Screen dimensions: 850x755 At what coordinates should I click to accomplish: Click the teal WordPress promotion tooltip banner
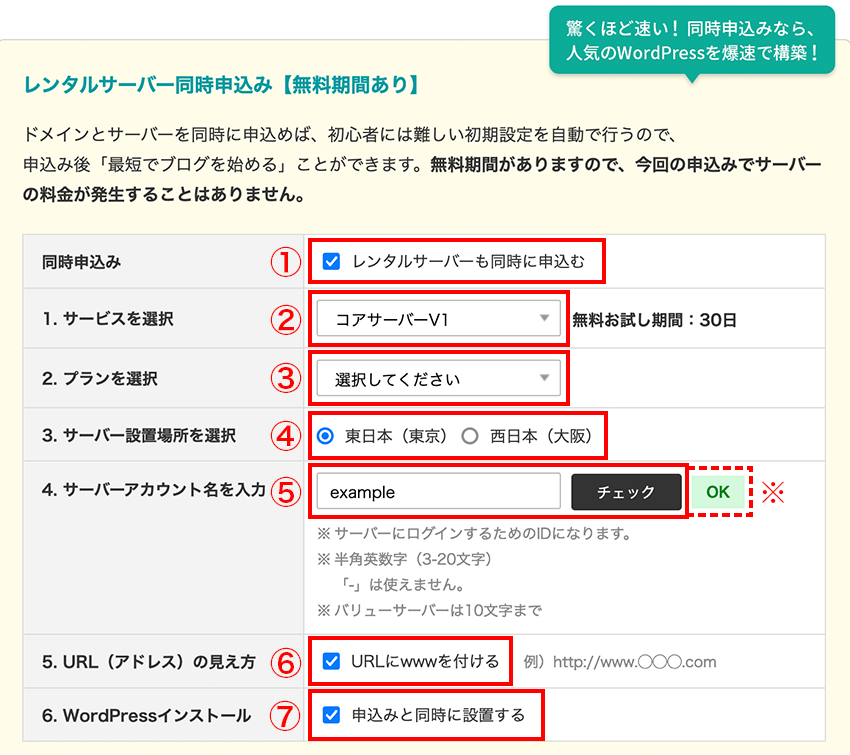tap(691, 41)
